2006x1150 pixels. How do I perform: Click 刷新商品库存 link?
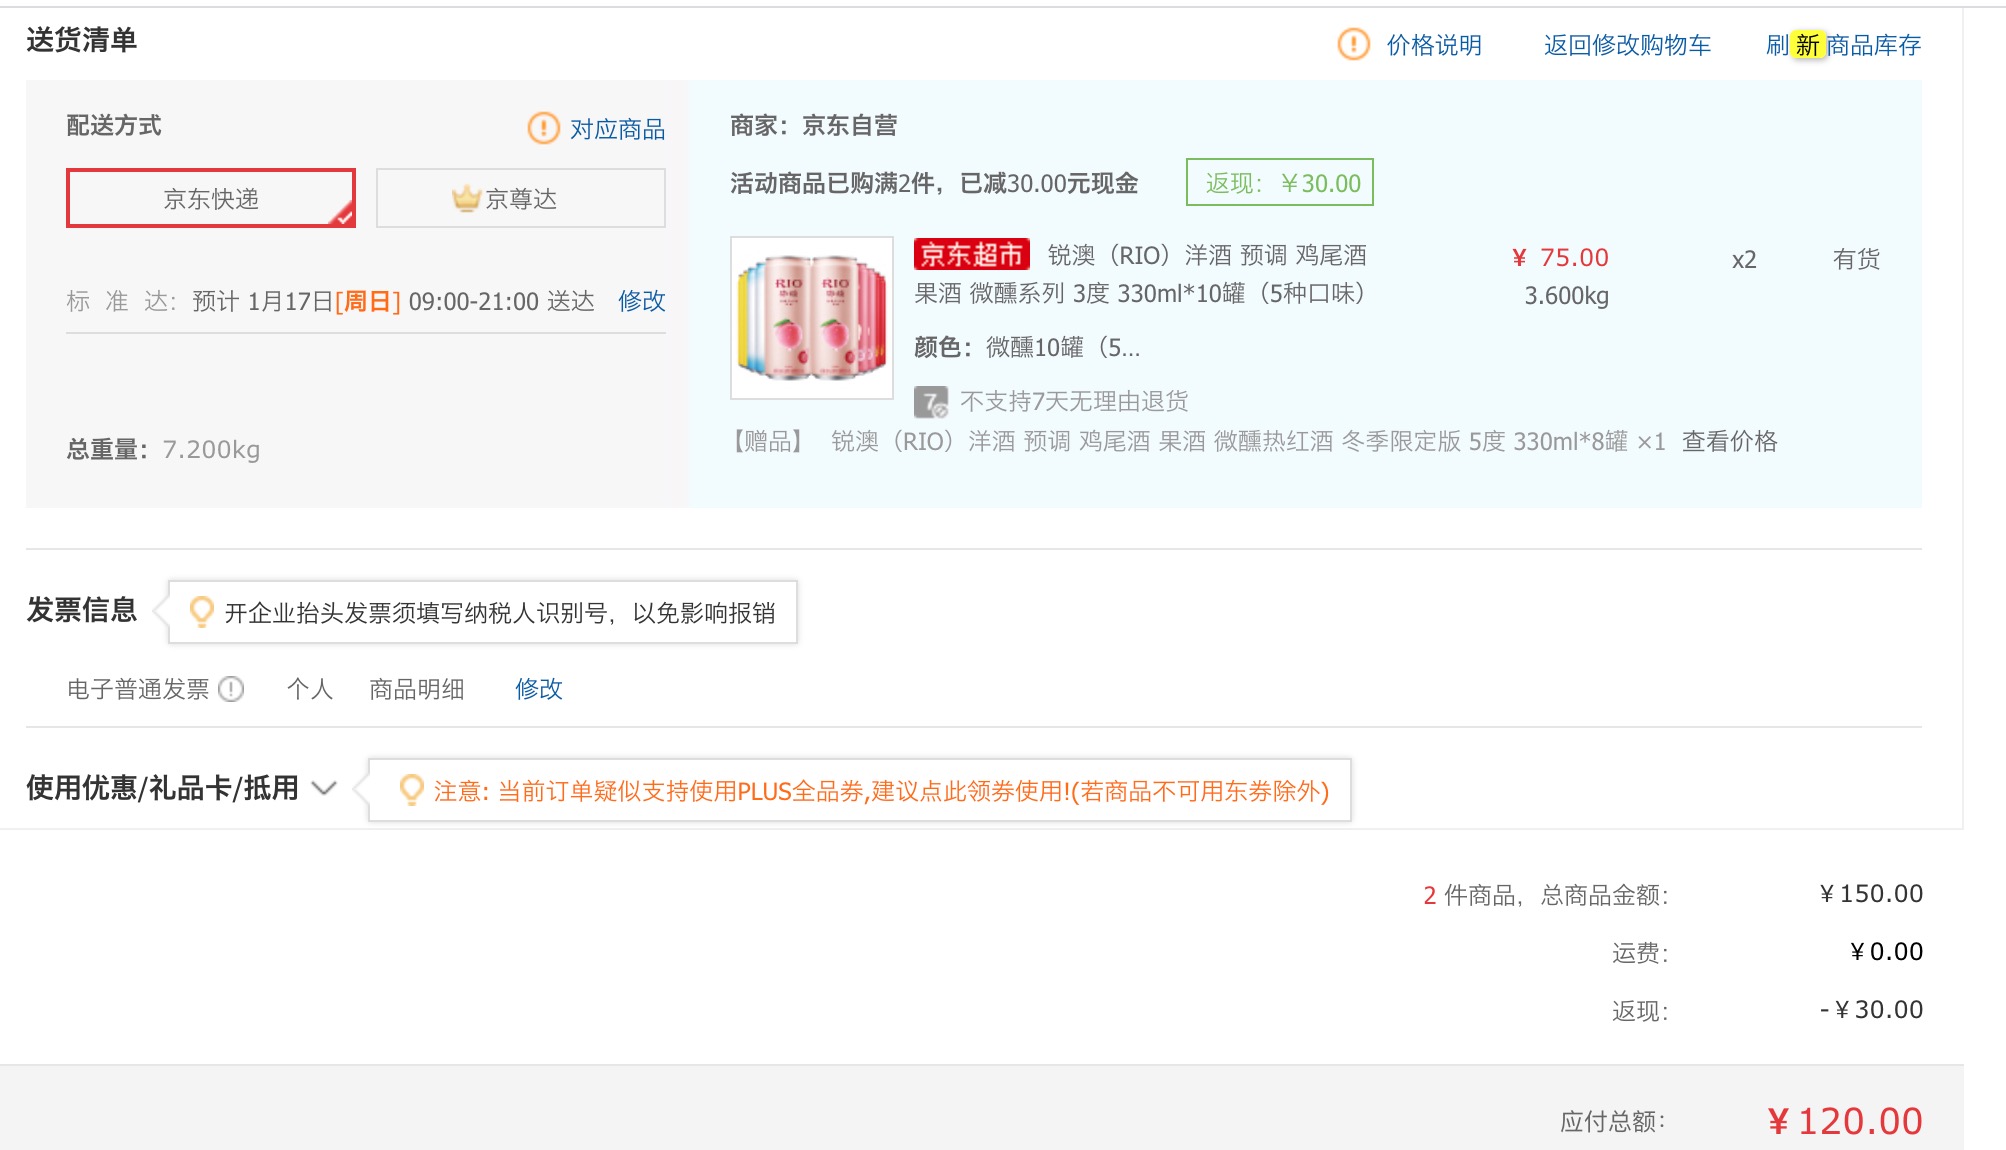[x=1843, y=45]
